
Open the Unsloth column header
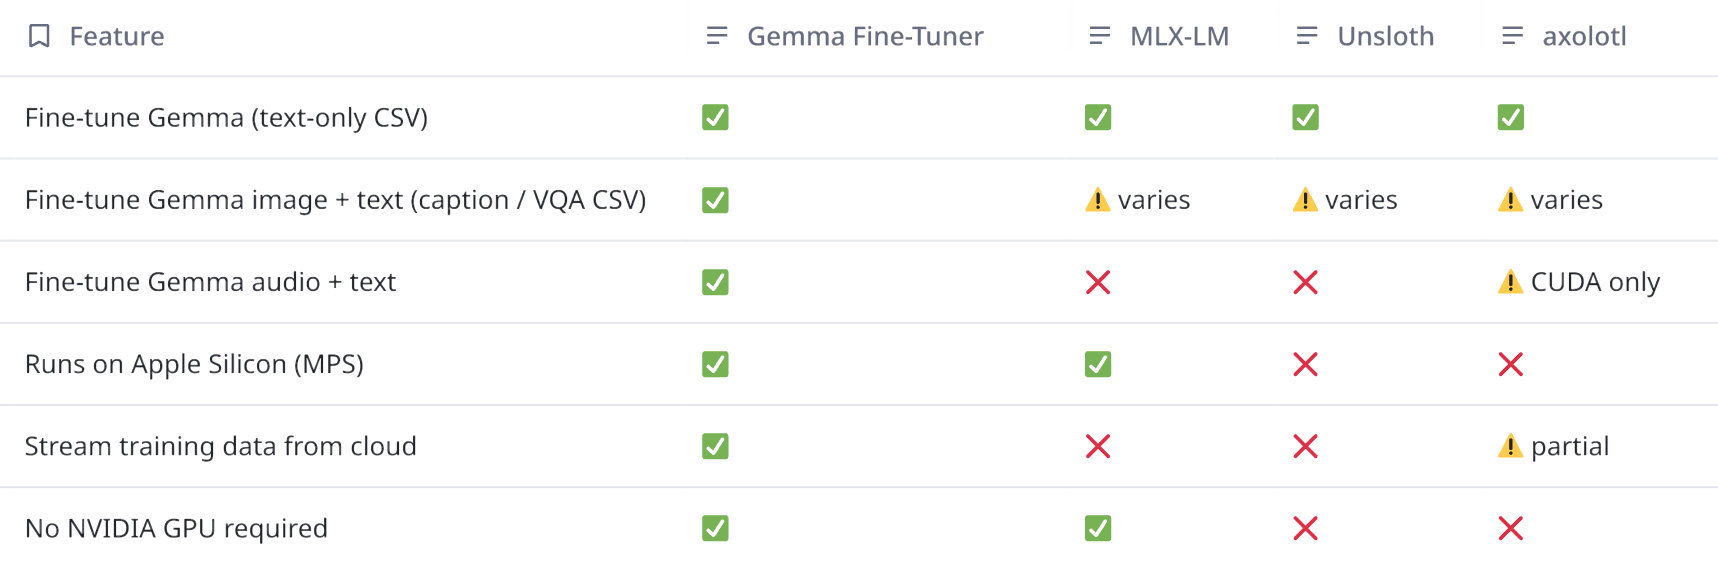coord(1385,36)
